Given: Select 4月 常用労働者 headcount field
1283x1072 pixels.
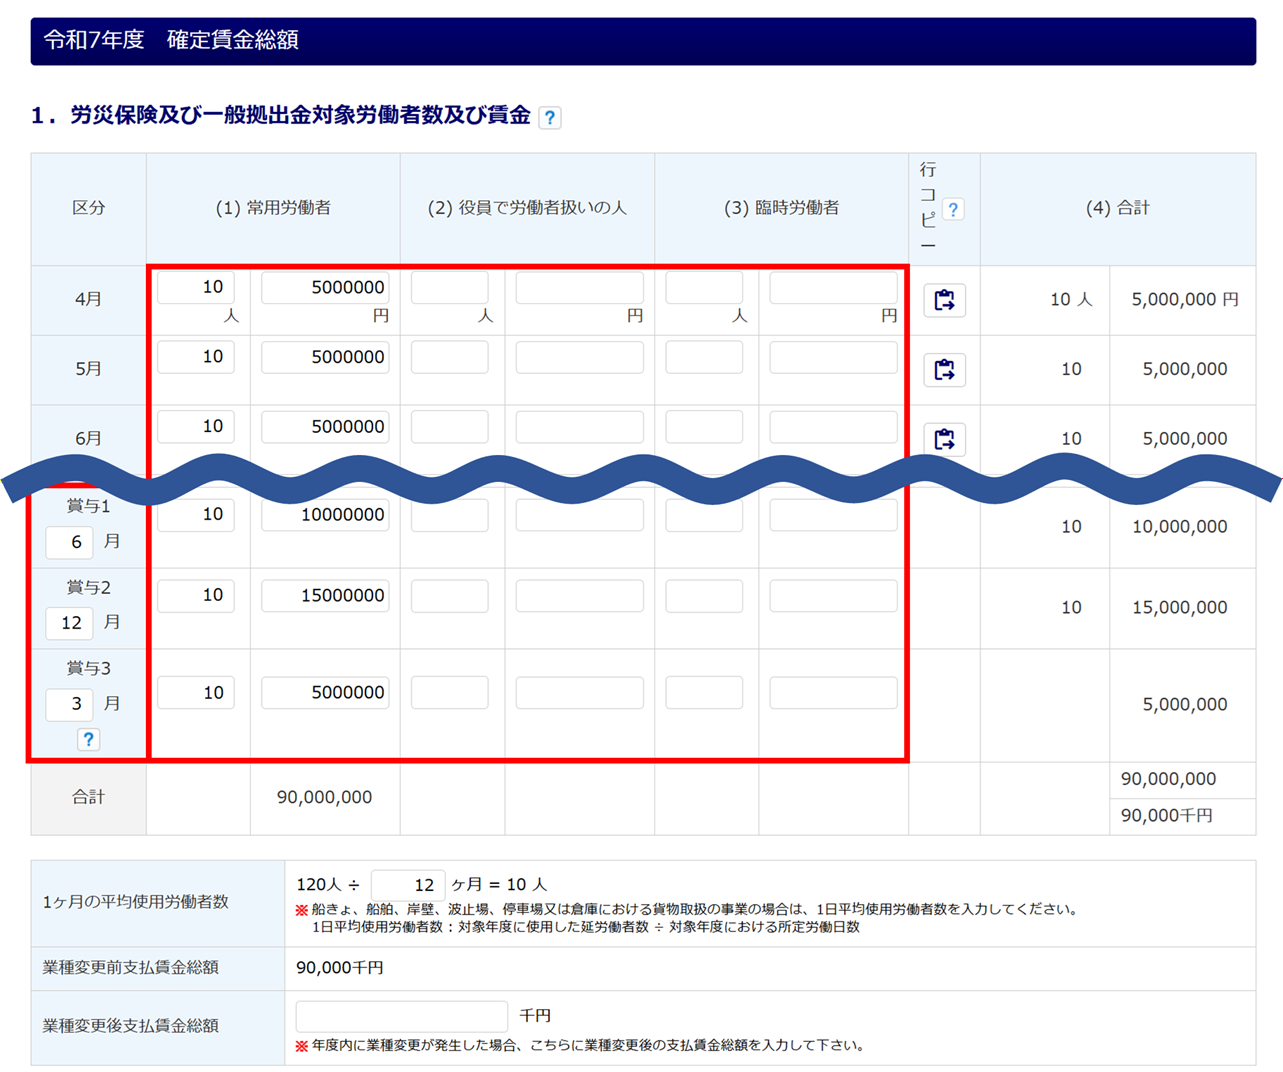Looking at the screenshot, I should coord(196,288).
